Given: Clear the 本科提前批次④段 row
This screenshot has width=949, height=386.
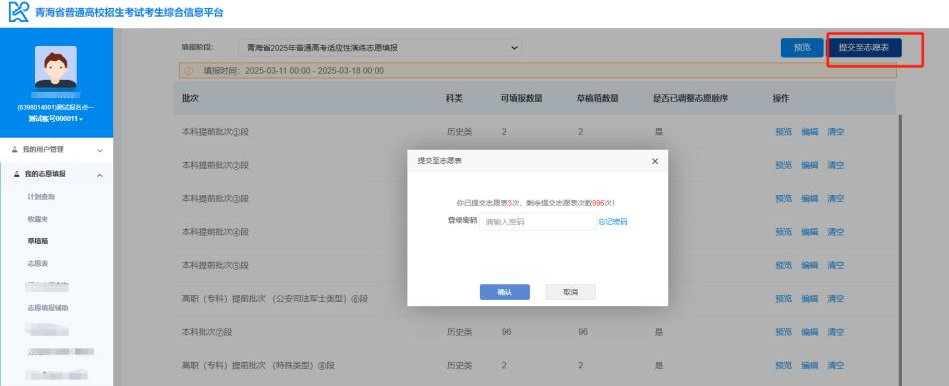Looking at the screenshot, I should point(835,232).
